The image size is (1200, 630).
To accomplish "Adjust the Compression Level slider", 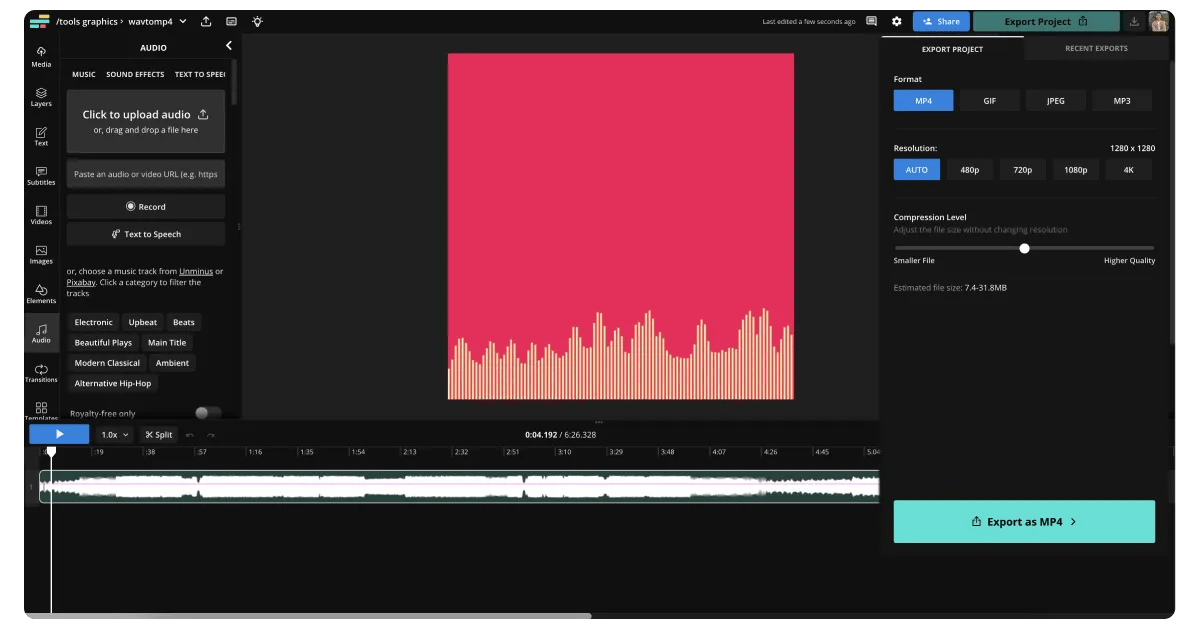I will pyautogui.click(x=1024, y=248).
